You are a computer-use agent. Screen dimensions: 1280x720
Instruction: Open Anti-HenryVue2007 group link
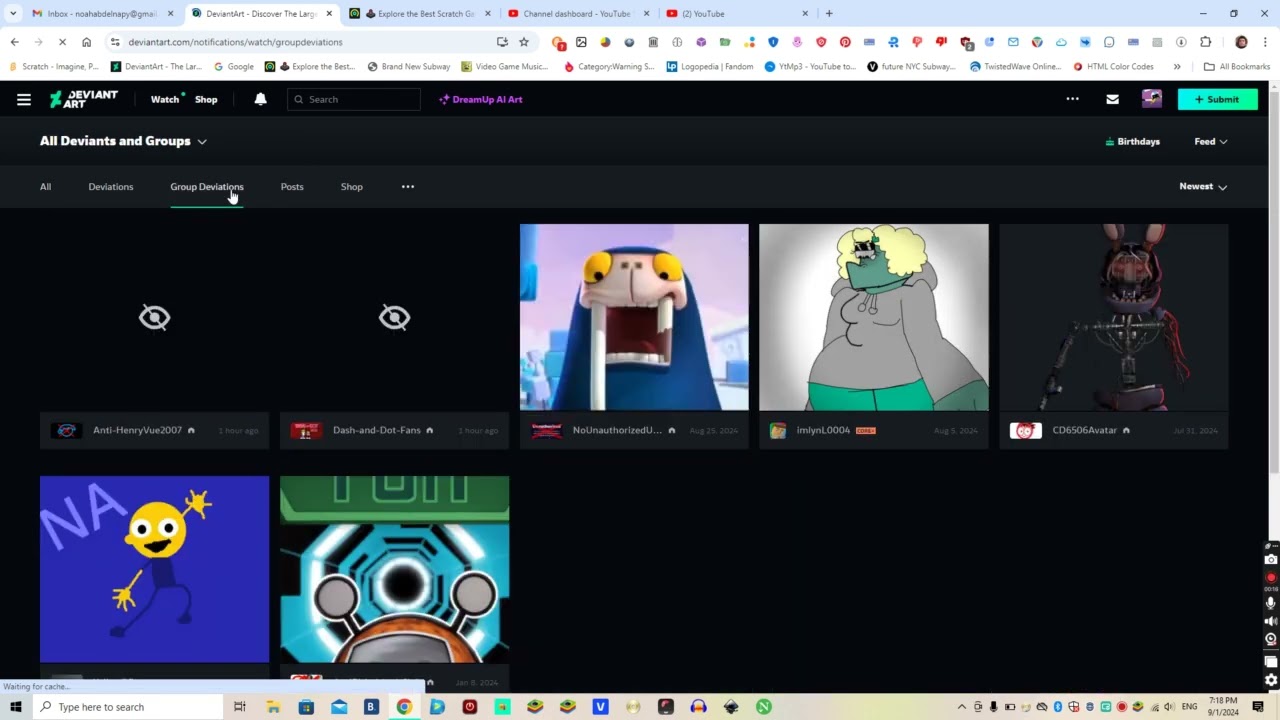click(137, 430)
